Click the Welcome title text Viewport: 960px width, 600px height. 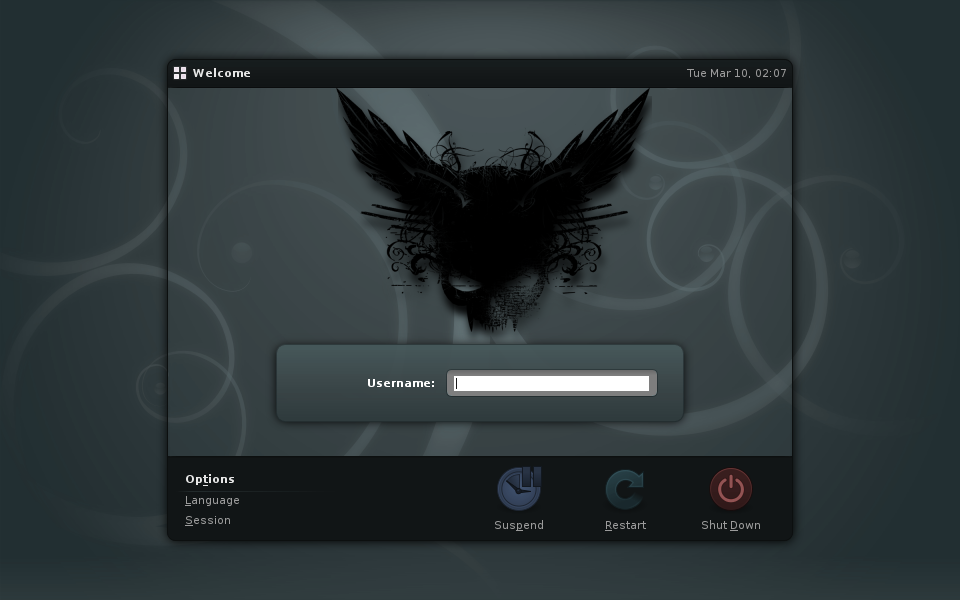(x=222, y=73)
